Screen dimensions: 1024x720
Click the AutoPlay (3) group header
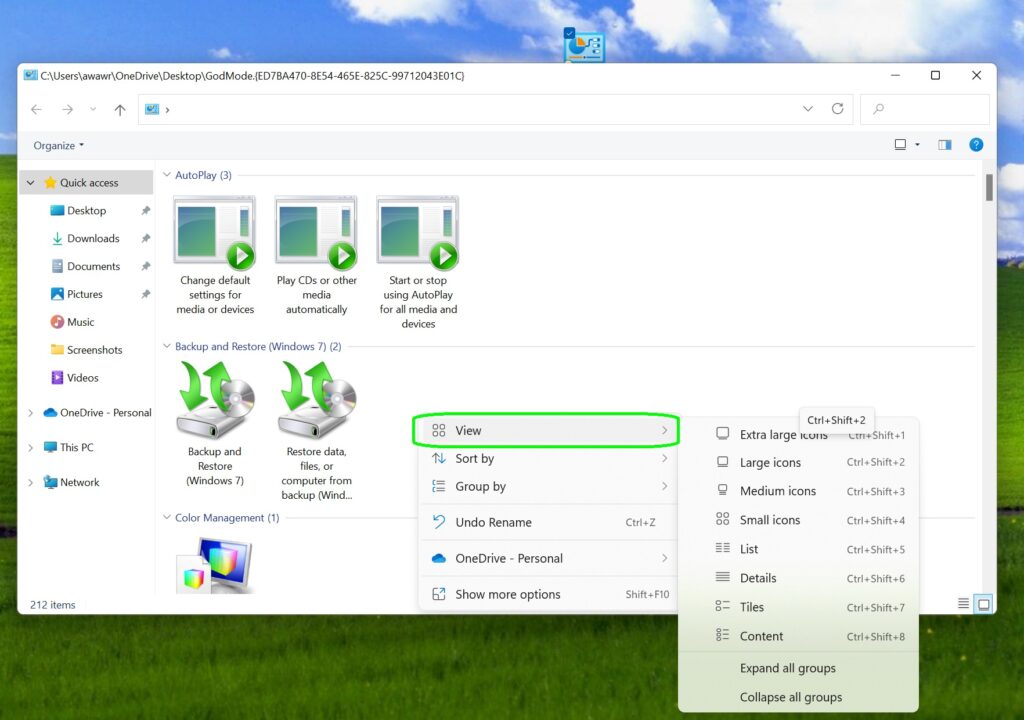203,175
